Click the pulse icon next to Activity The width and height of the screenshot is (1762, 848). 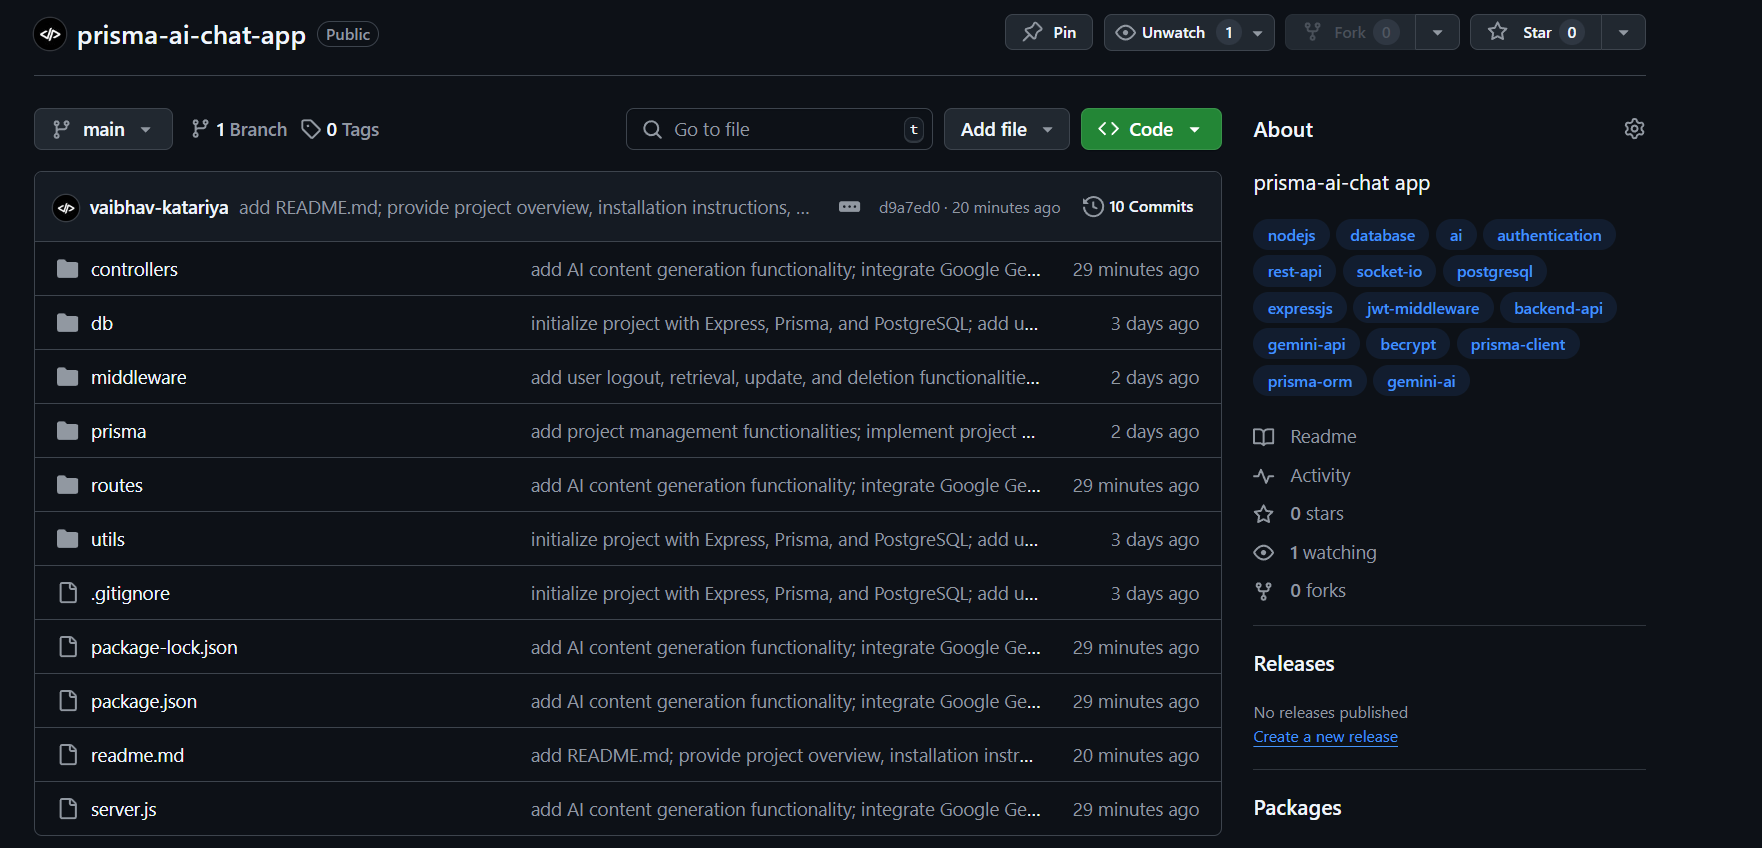pos(1264,476)
